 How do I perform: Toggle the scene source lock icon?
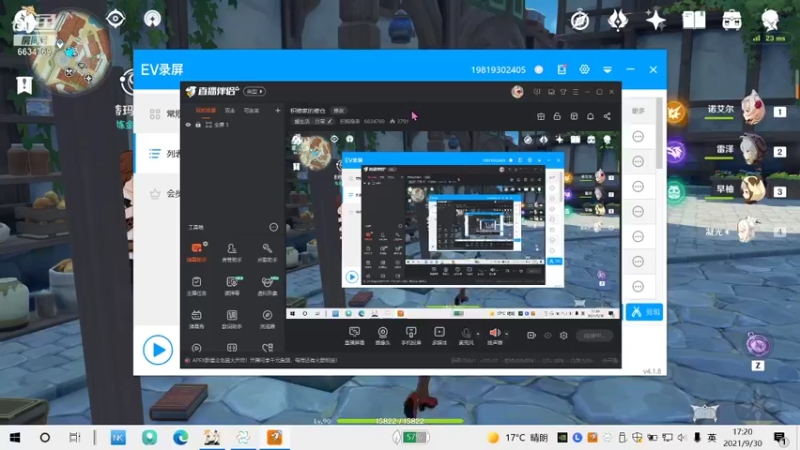tap(198, 124)
